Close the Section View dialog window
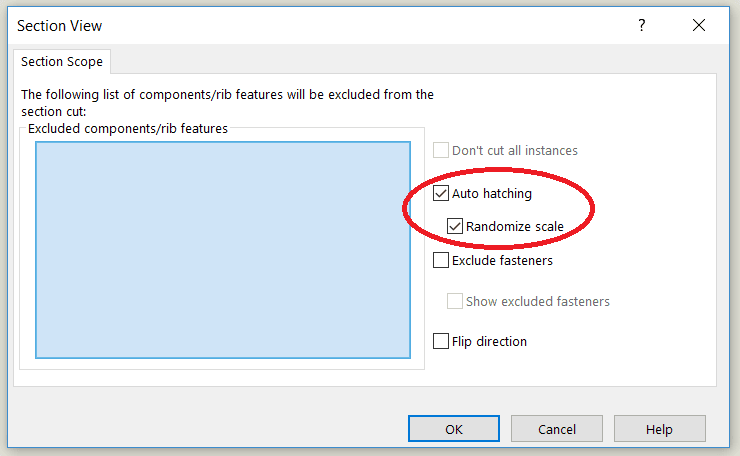The height and width of the screenshot is (456, 740). [x=699, y=25]
